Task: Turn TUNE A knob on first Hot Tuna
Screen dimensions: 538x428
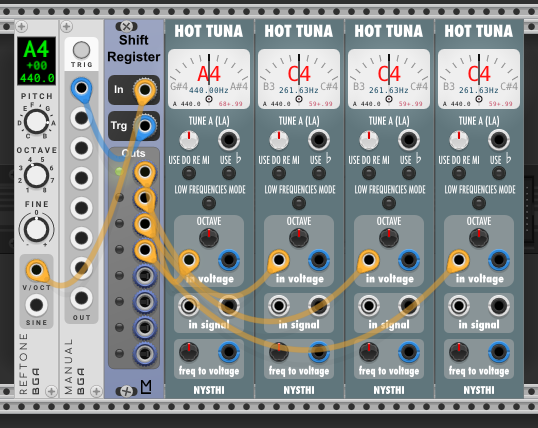Action: coord(189,140)
